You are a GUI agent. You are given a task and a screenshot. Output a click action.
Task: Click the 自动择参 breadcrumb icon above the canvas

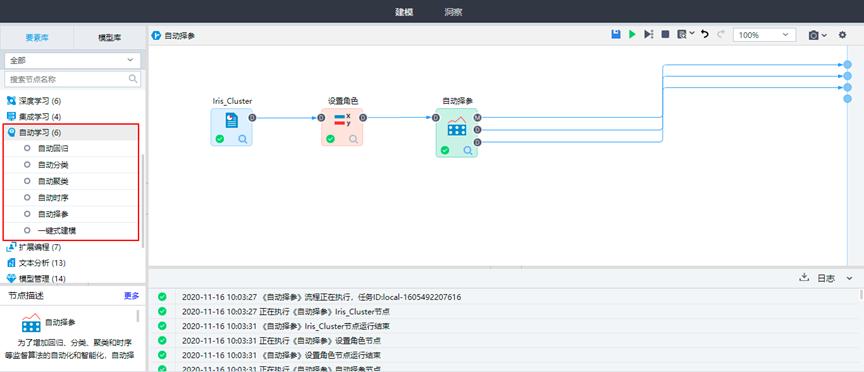(156, 36)
